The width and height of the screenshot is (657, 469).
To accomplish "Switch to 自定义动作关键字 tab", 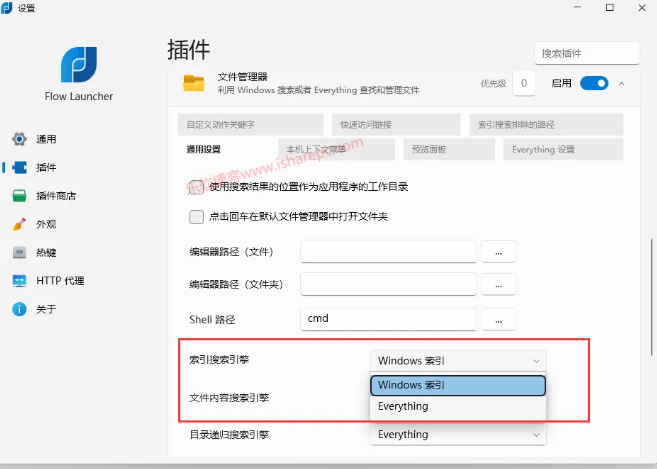I will (251, 124).
